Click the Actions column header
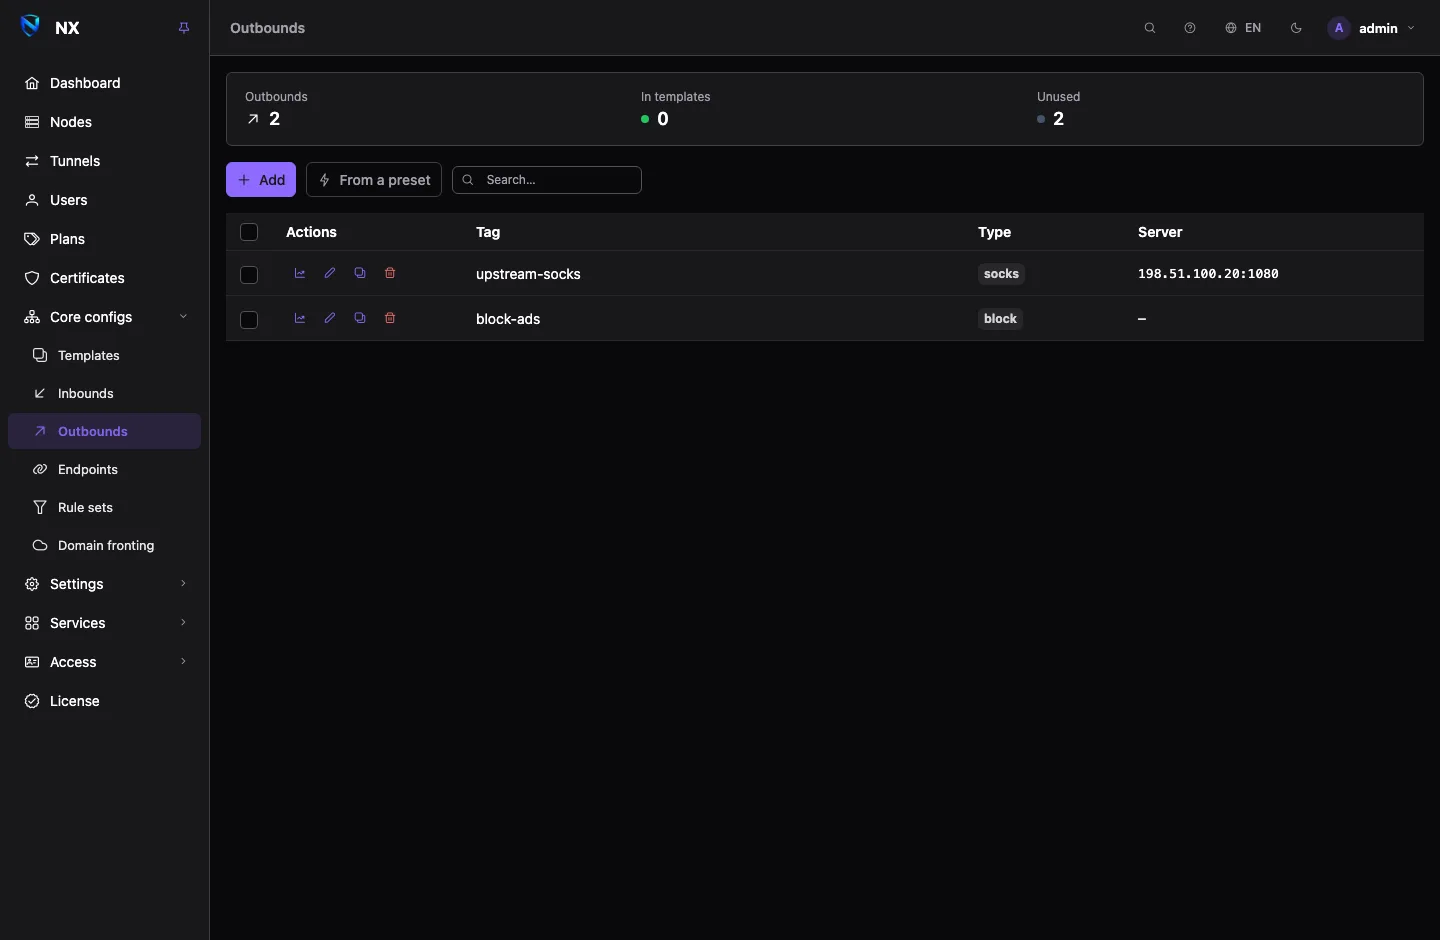The width and height of the screenshot is (1440, 940). (x=311, y=232)
